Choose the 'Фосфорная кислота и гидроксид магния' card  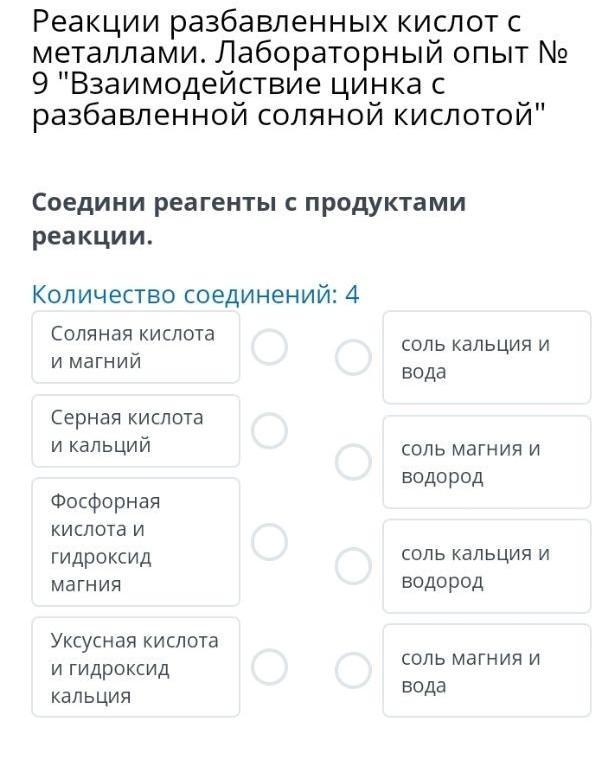pos(135,542)
